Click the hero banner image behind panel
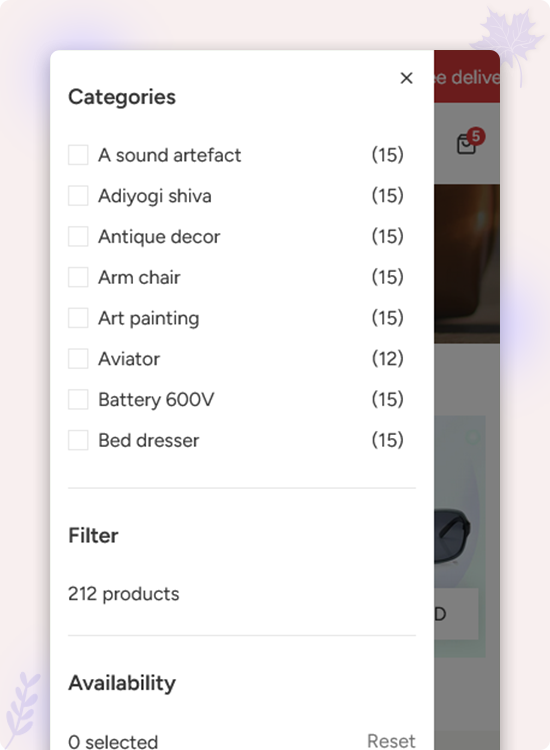This screenshot has height=750, width=550. coord(467,264)
